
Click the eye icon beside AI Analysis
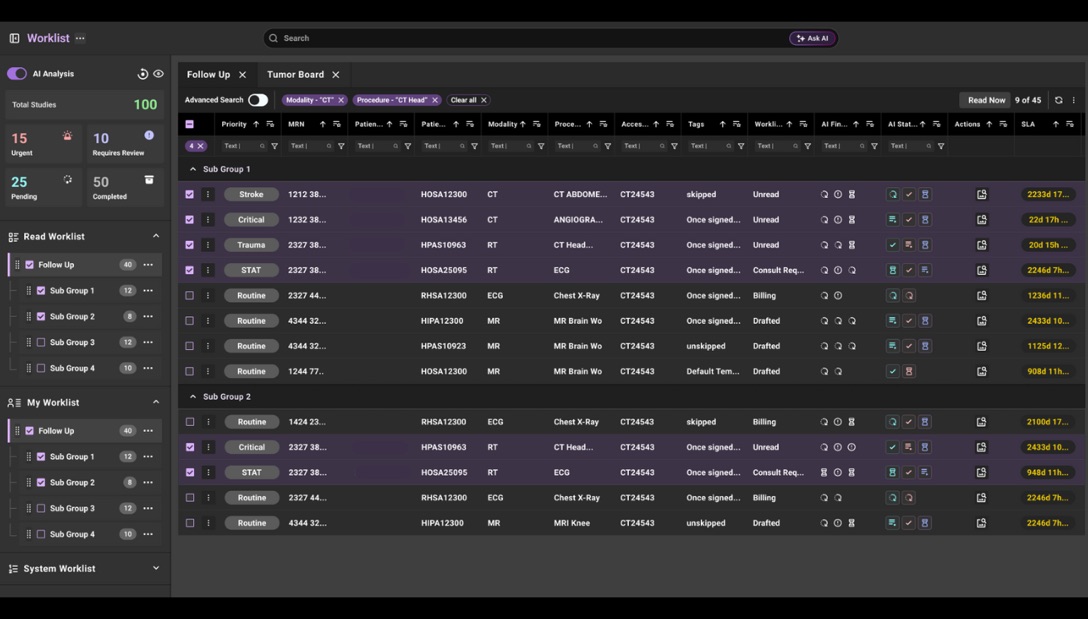[x=157, y=73]
